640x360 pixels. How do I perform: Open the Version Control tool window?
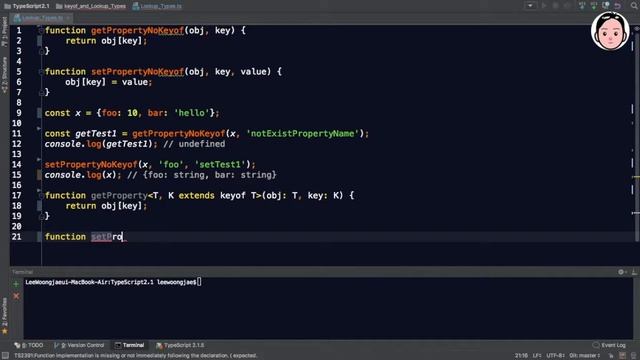pyautogui.click(x=79, y=345)
